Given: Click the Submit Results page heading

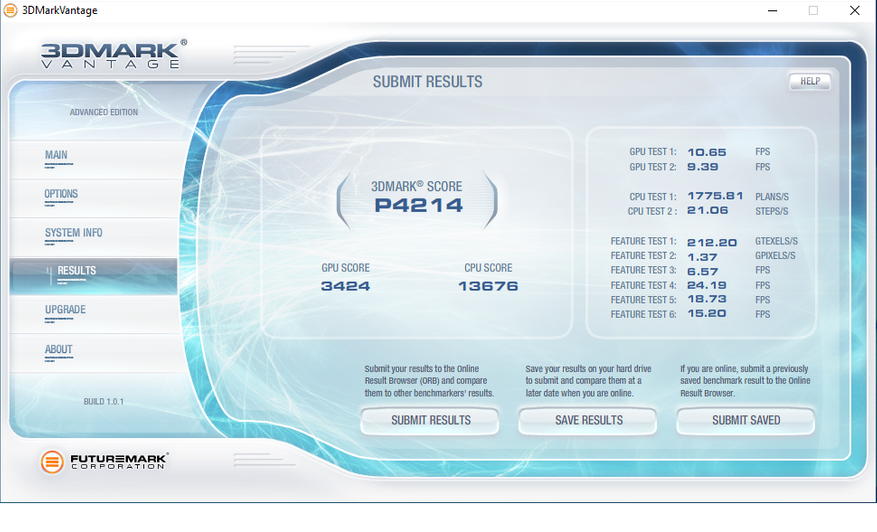Looking at the screenshot, I should click(427, 82).
